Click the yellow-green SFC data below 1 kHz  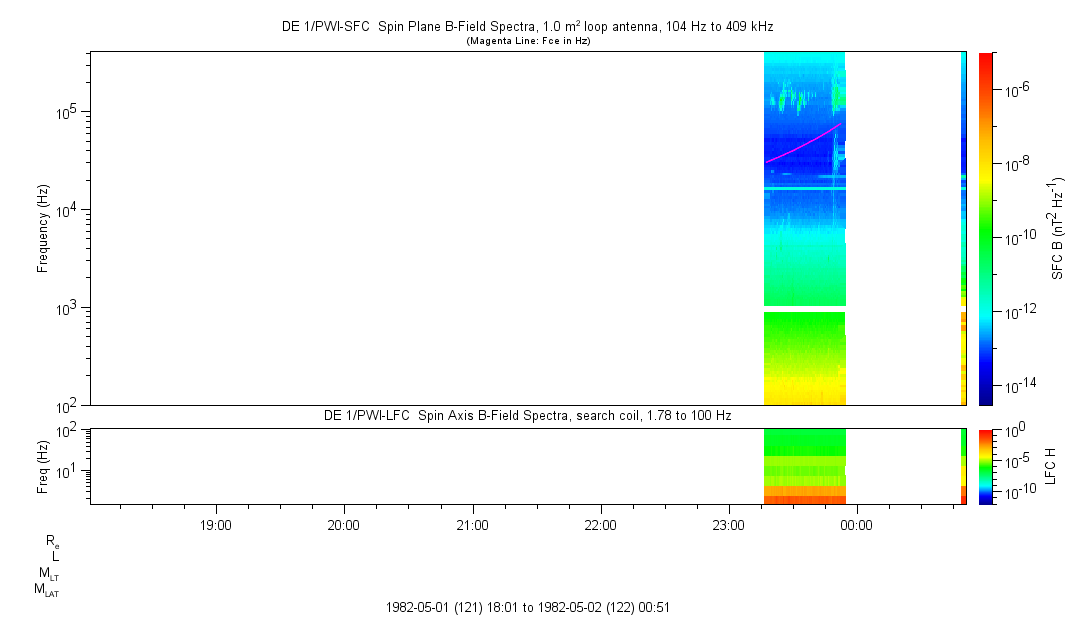(804, 358)
